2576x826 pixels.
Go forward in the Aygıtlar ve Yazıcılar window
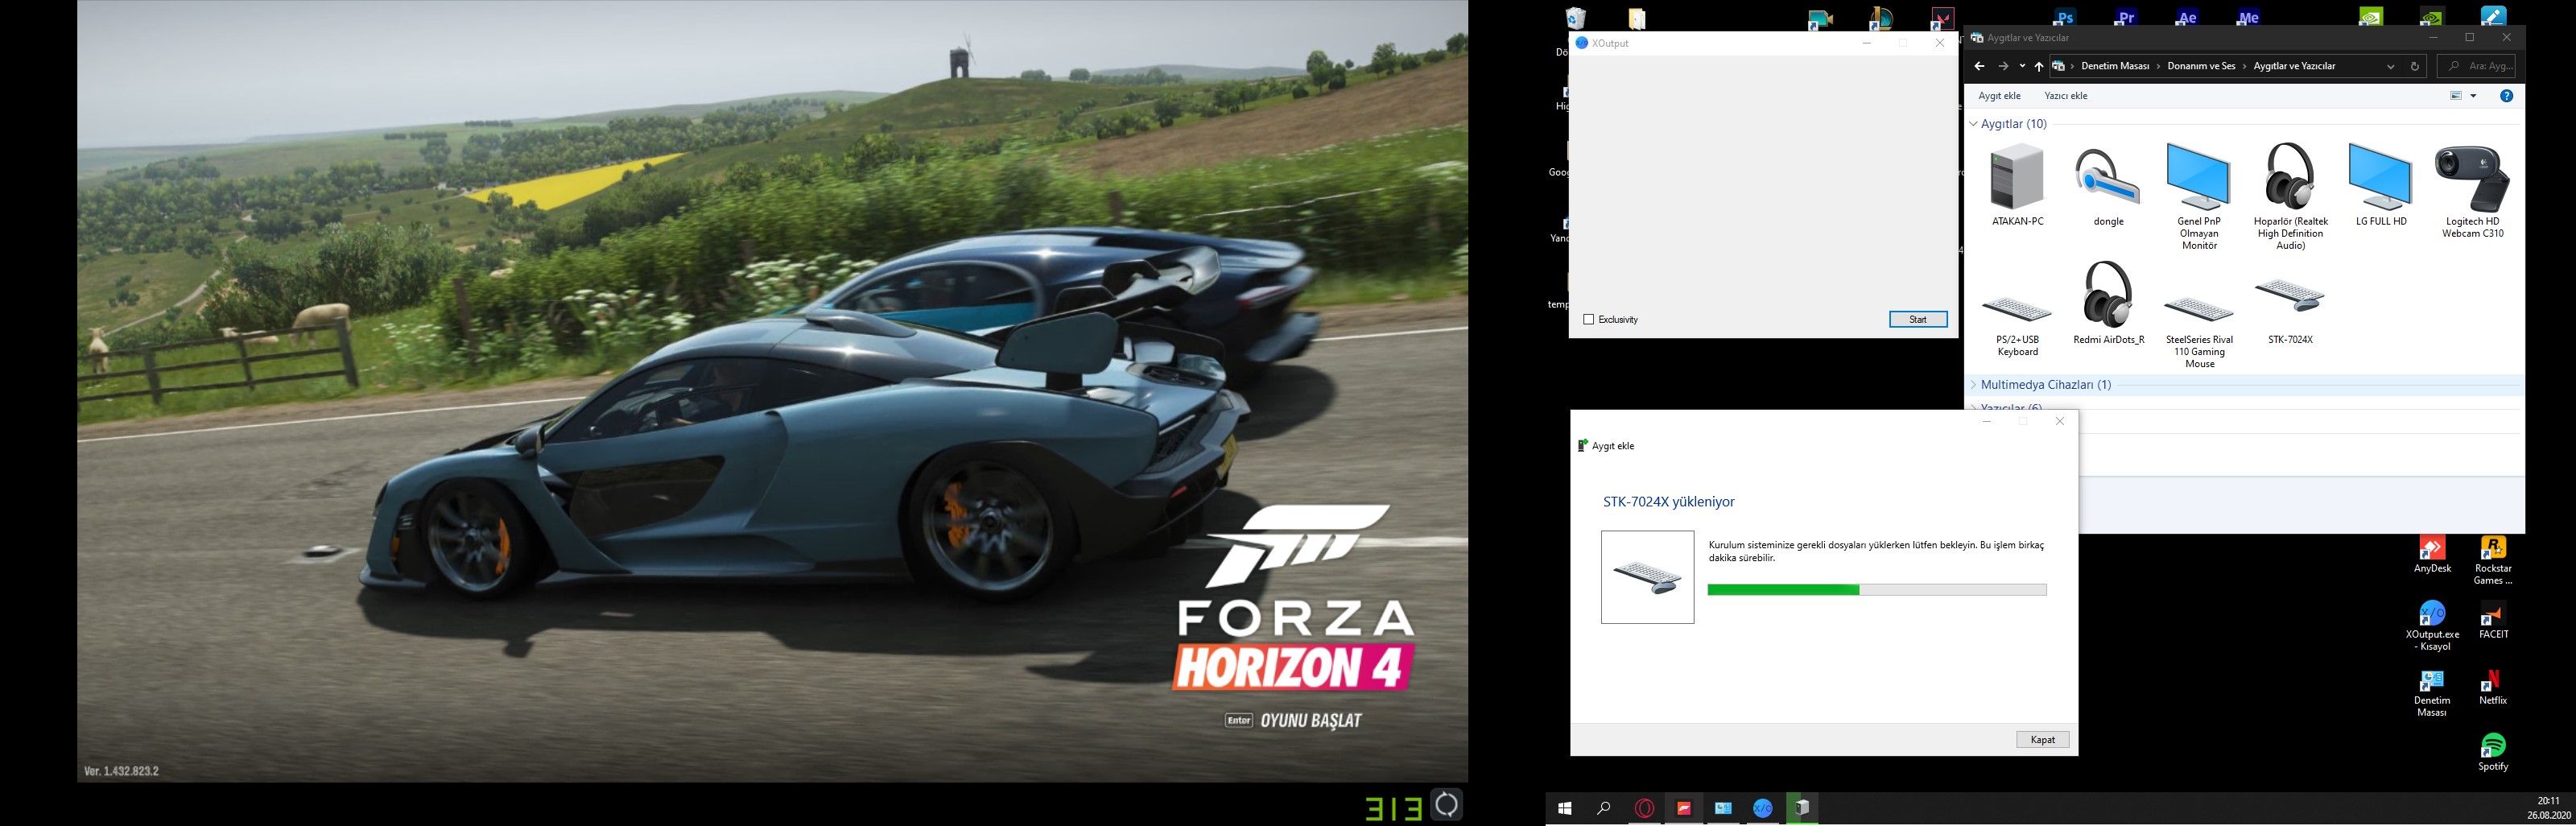(2003, 66)
